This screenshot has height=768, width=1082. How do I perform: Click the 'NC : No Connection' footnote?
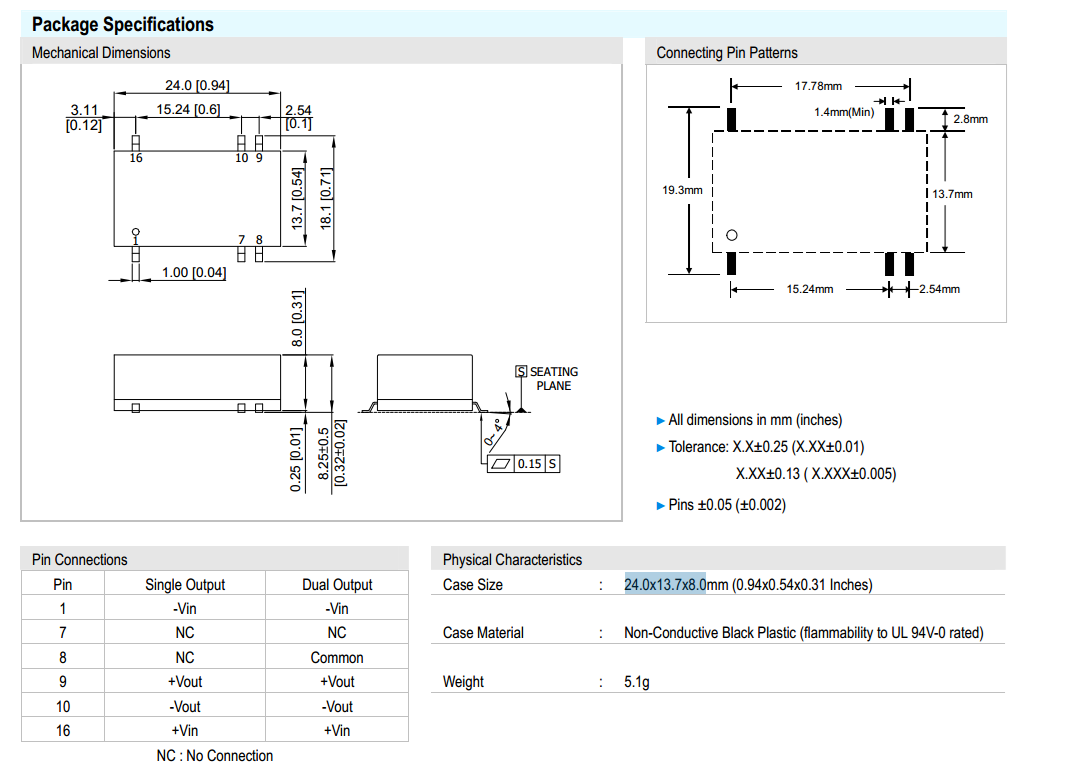tap(214, 756)
